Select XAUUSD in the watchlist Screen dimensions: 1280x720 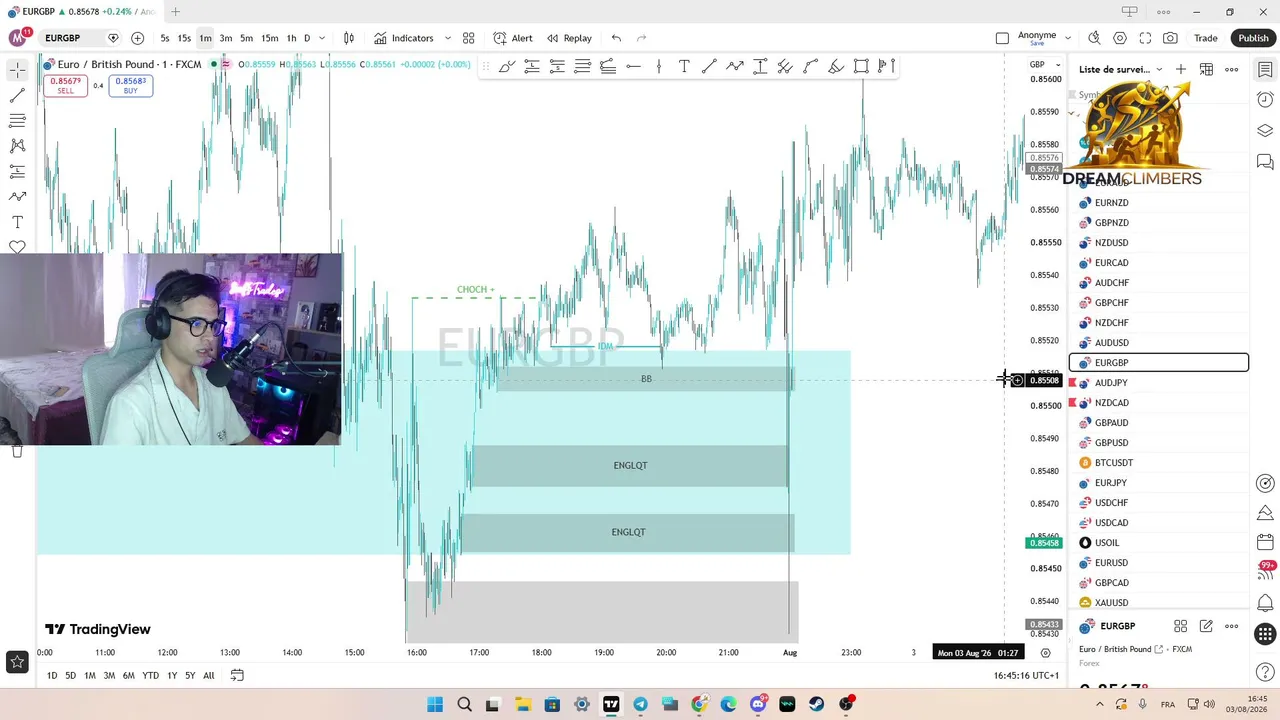point(1159,603)
